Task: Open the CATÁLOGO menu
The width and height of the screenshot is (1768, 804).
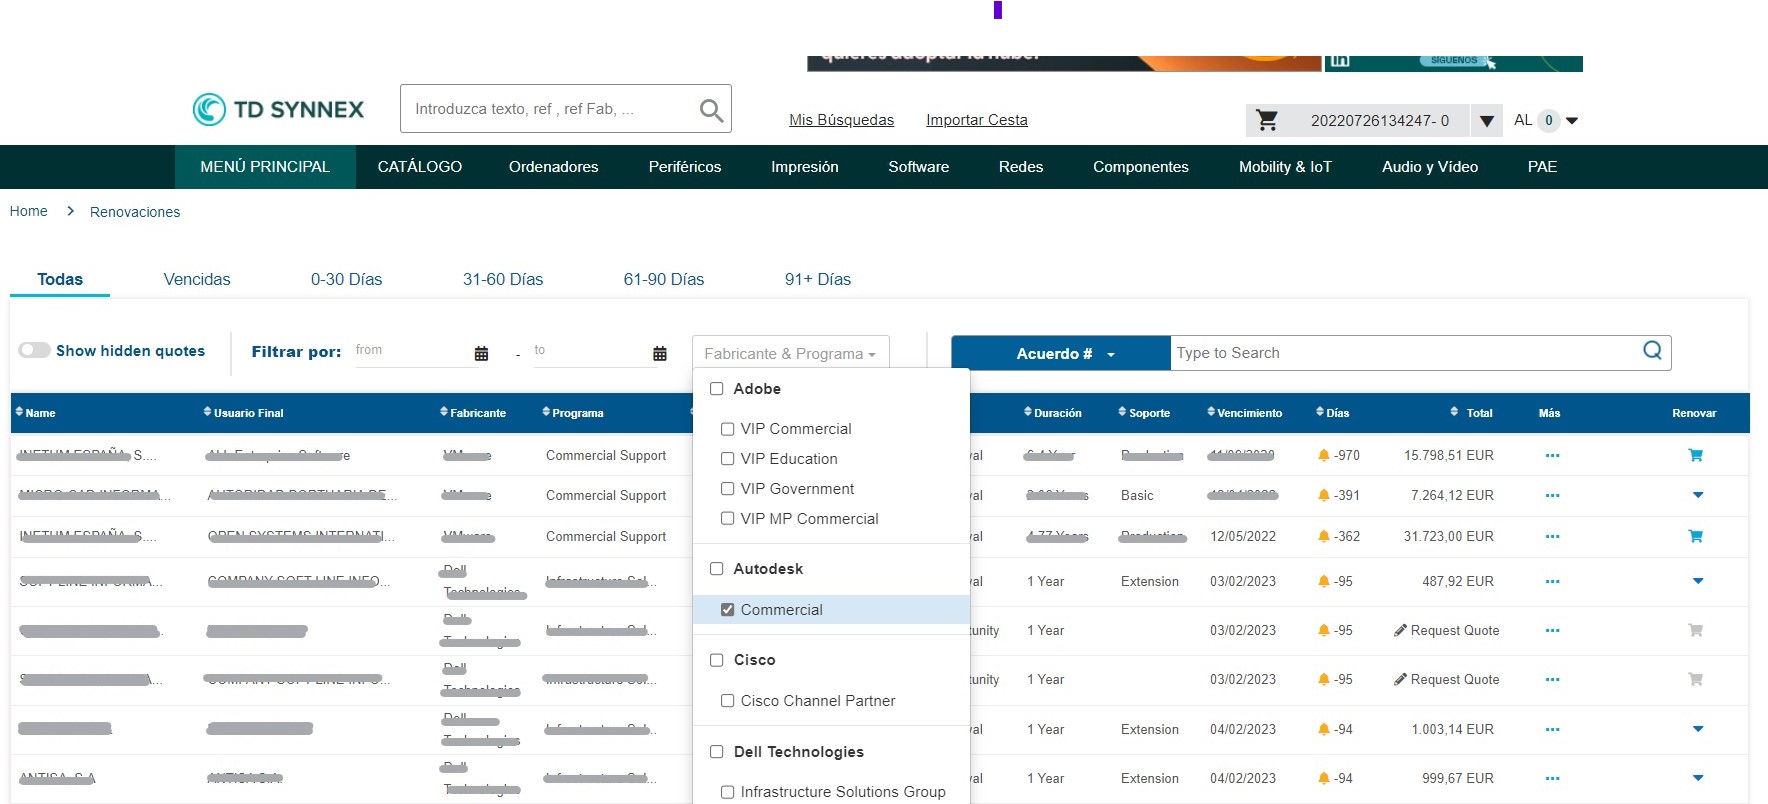Action: pyautogui.click(x=420, y=167)
